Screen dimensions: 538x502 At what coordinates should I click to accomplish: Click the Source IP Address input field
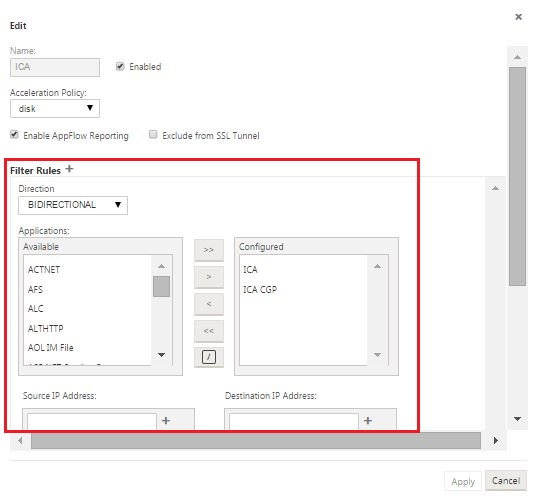[x=92, y=421]
